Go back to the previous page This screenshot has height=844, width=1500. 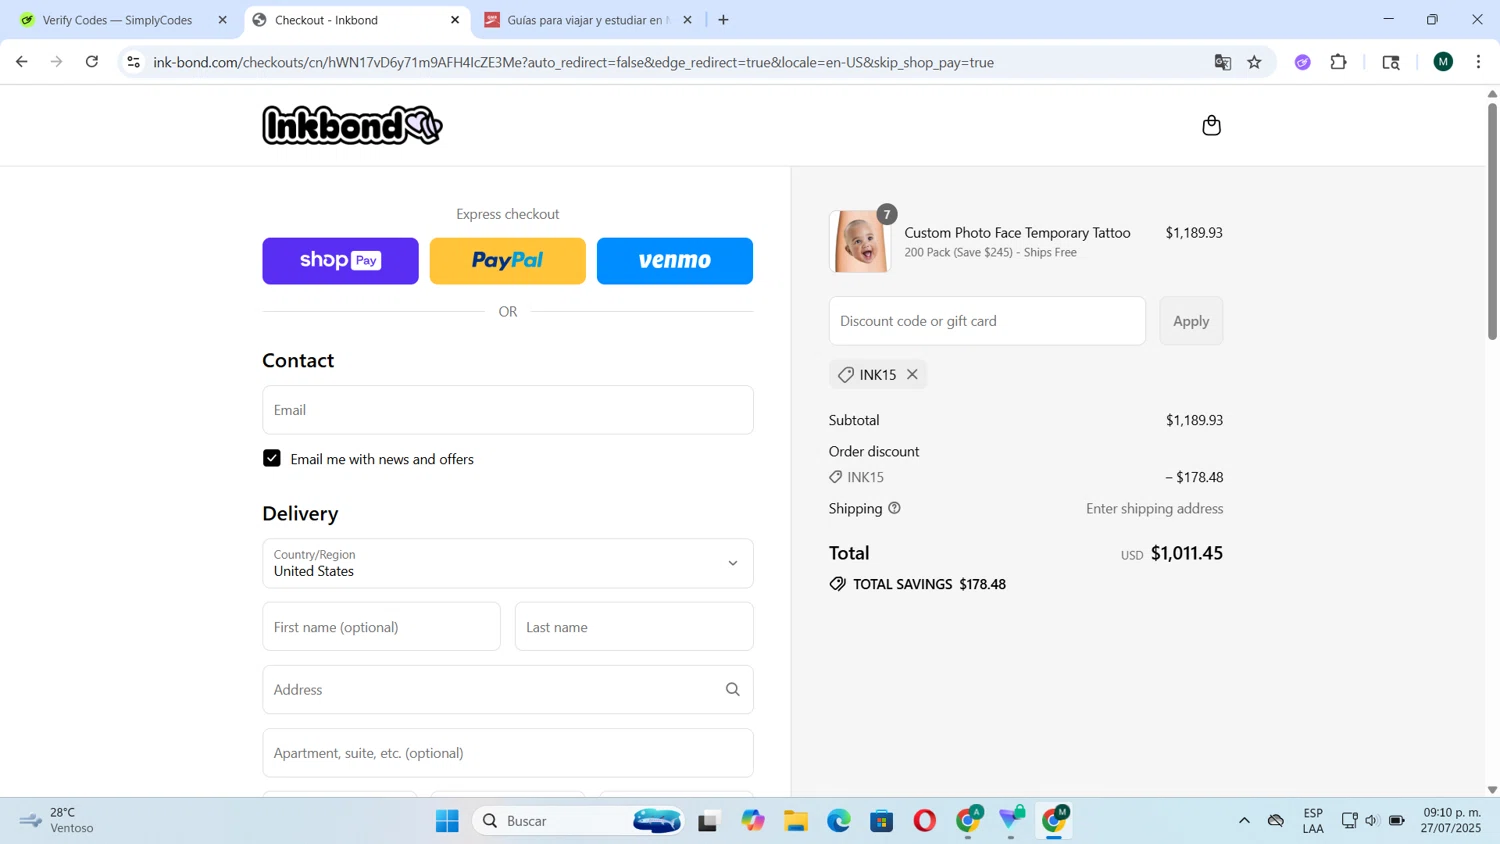[x=22, y=62]
